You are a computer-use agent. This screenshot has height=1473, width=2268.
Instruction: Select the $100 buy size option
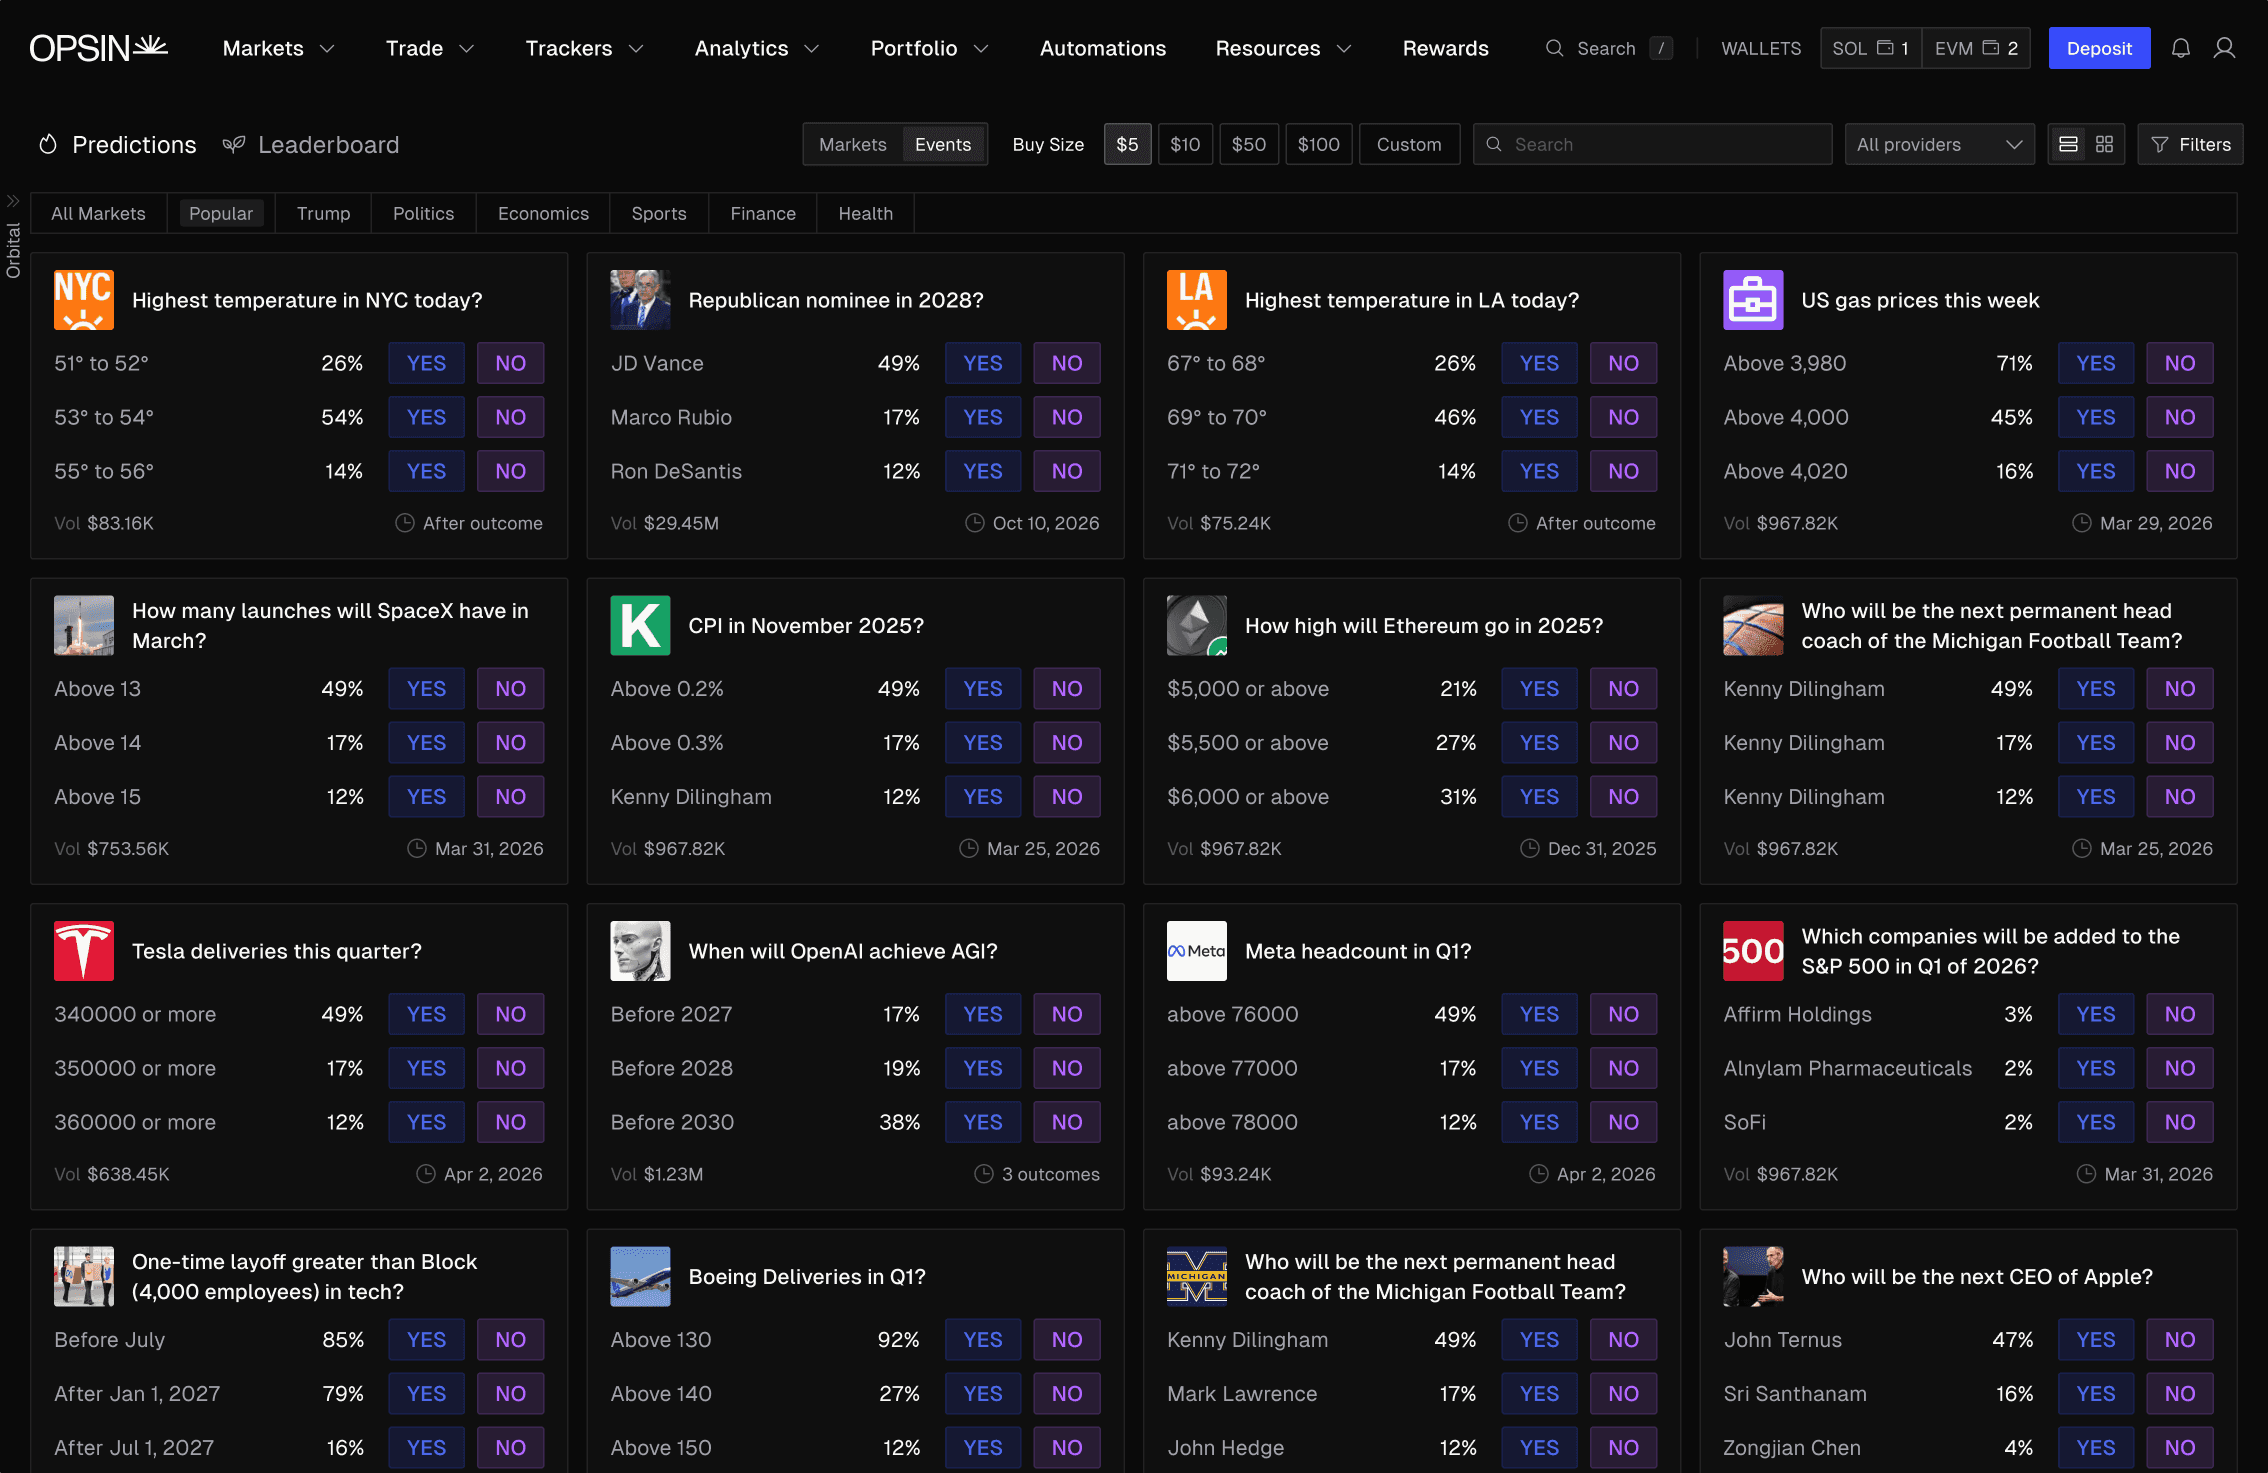(x=1318, y=144)
